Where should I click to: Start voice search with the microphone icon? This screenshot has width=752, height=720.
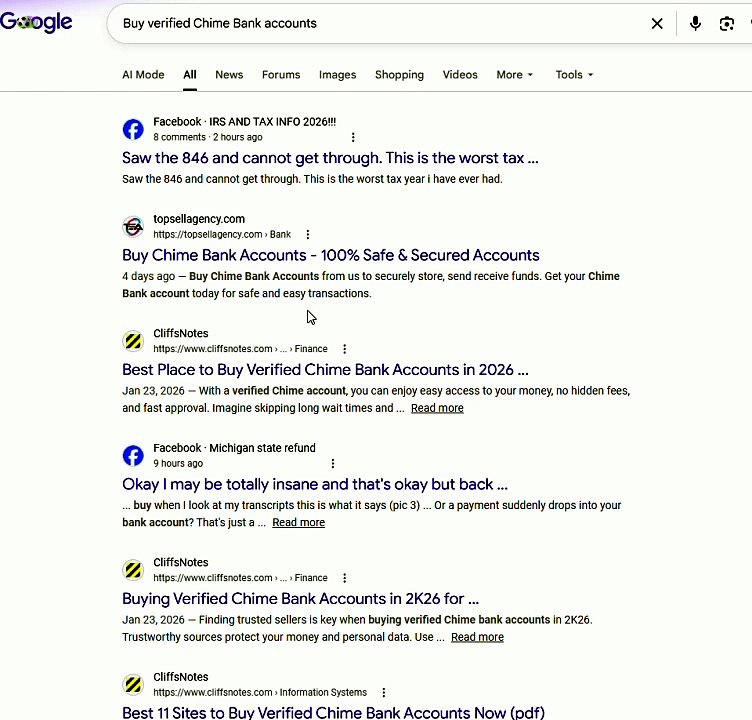pyautogui.click(x=695, y=24)
